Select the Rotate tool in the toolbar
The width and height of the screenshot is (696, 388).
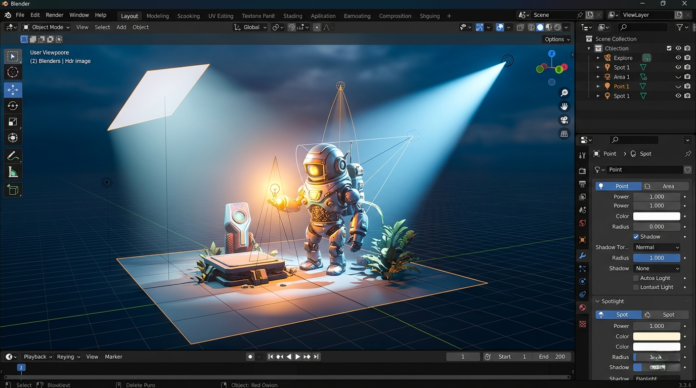(x=13, y=106)
